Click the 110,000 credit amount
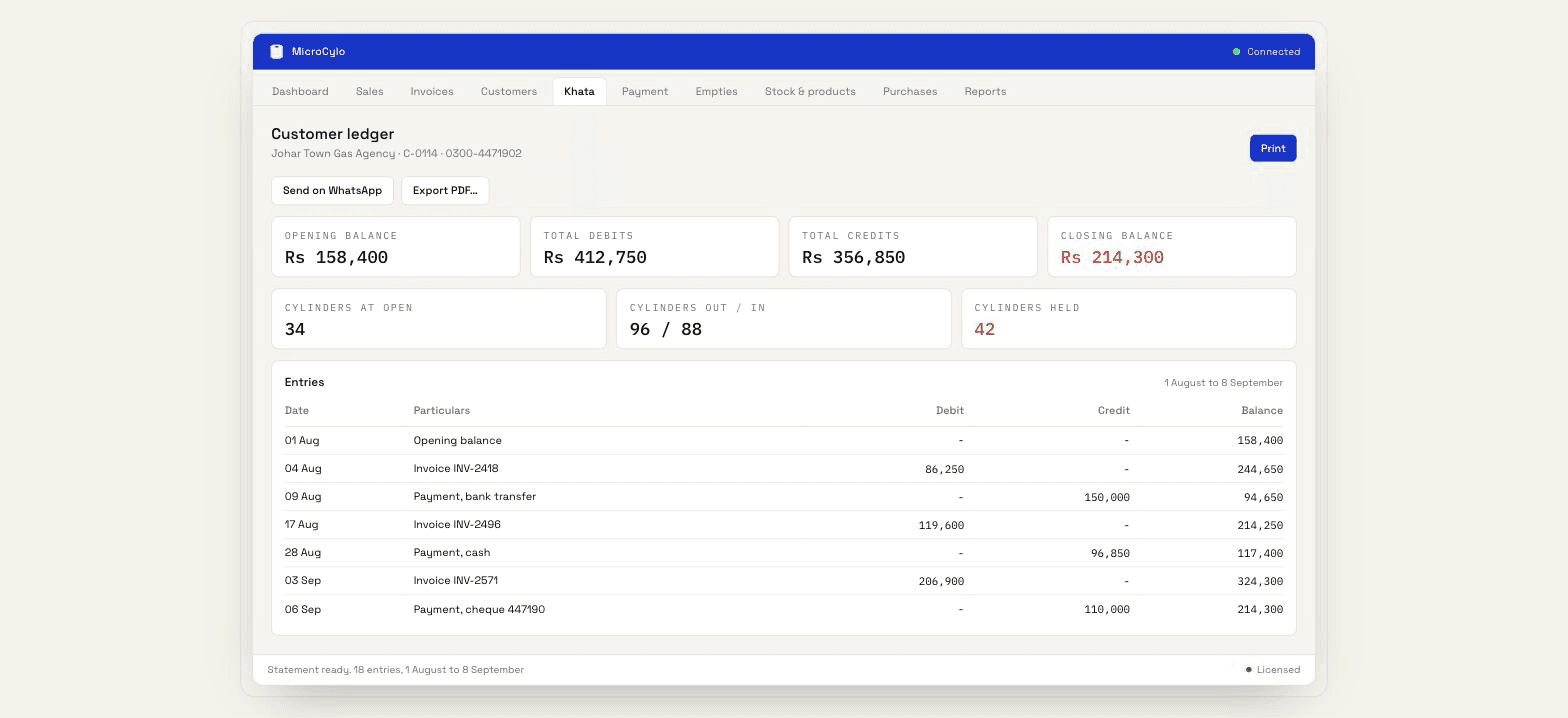The height and width of the screenshot is (718, 1568). [x=1107, y=609]
